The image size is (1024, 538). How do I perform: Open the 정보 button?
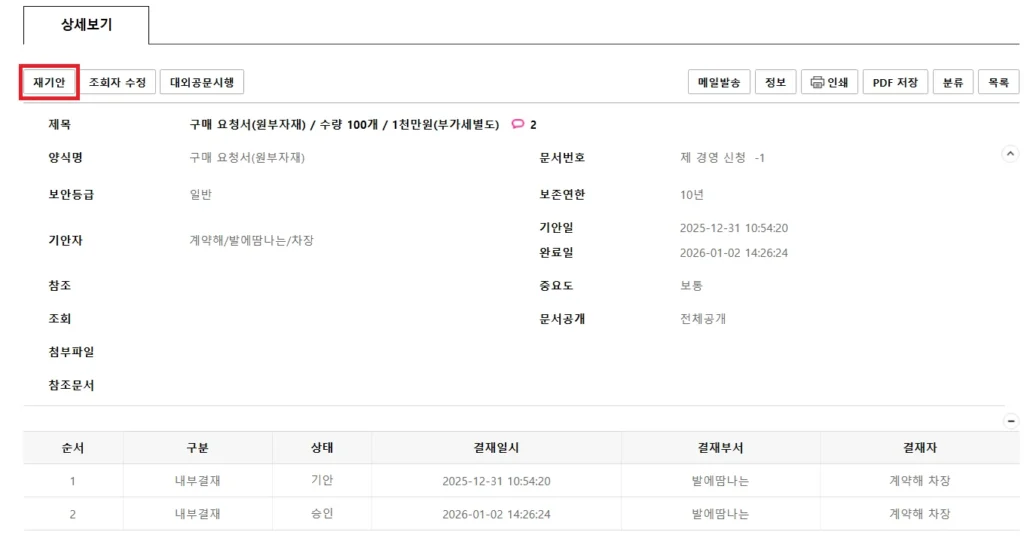click(x=775, y=82)
